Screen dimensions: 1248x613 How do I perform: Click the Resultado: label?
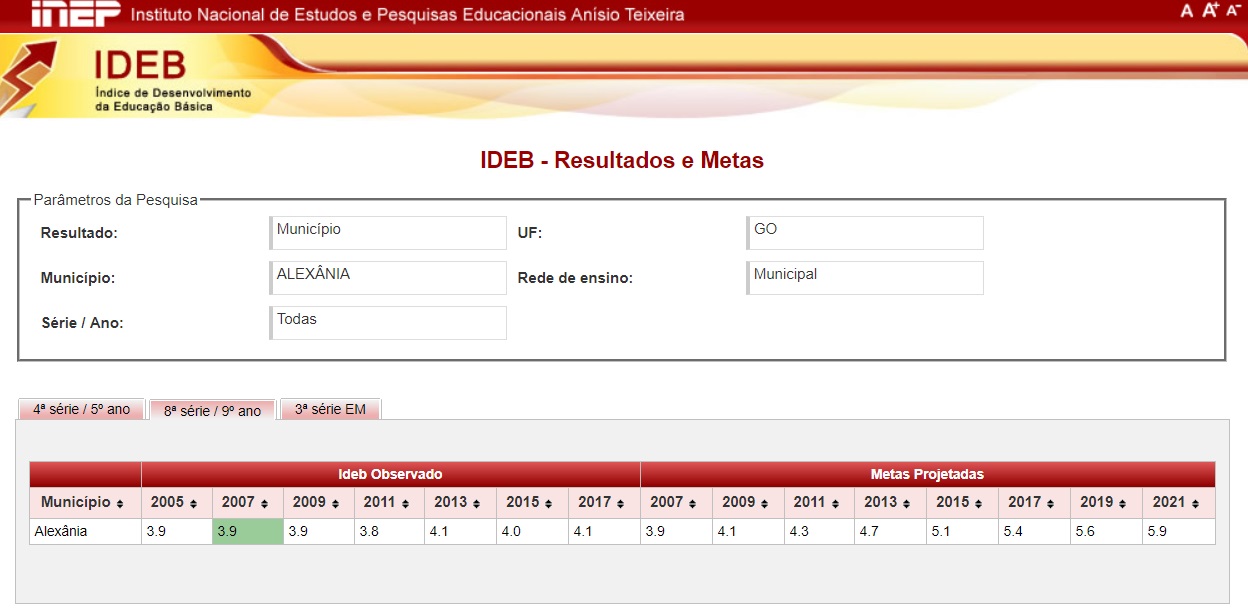point(79,233)
